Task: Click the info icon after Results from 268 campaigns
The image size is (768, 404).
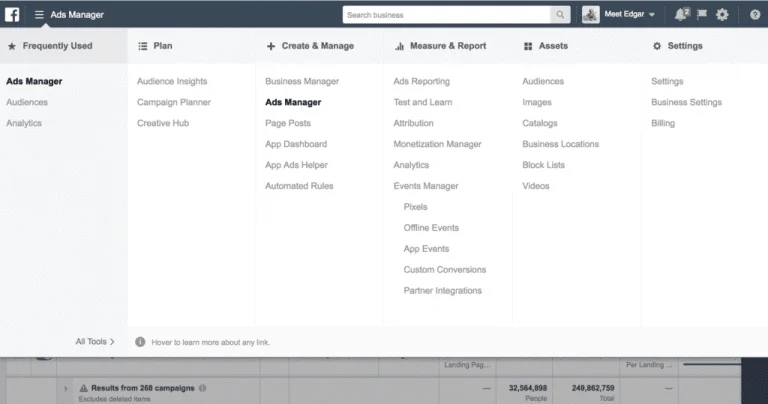Action: point(202,388)
